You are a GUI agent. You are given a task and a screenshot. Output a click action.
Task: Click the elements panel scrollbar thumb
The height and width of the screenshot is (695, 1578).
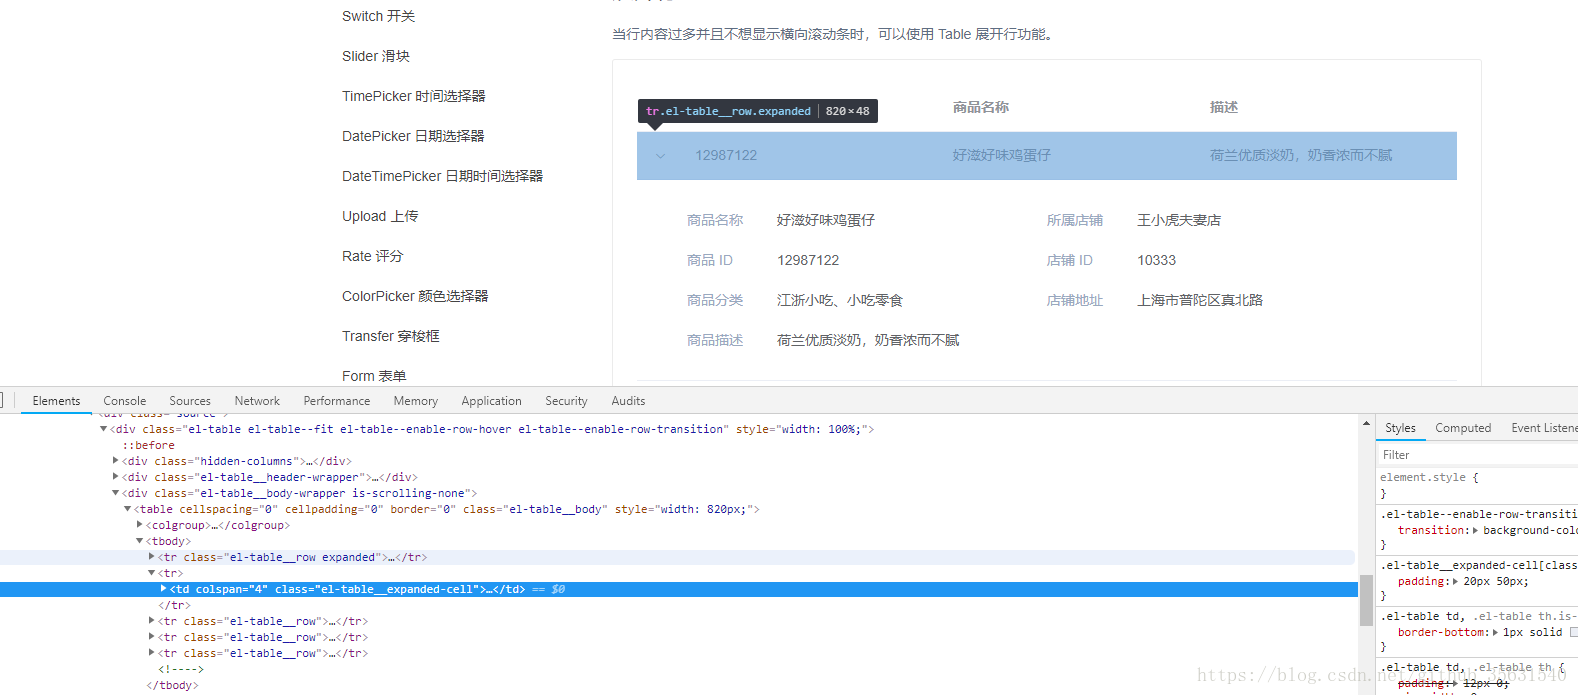coord(1366,600)
